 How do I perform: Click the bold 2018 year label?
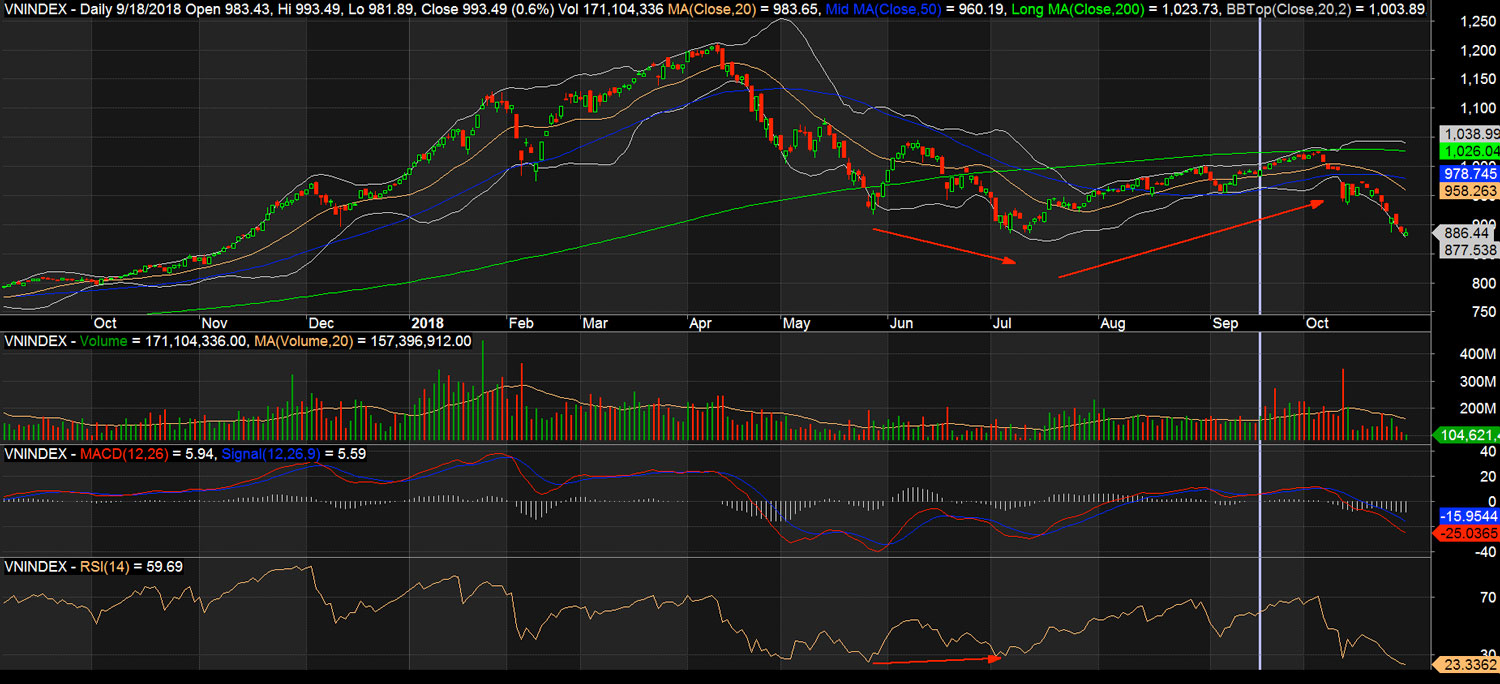(427, 323)
